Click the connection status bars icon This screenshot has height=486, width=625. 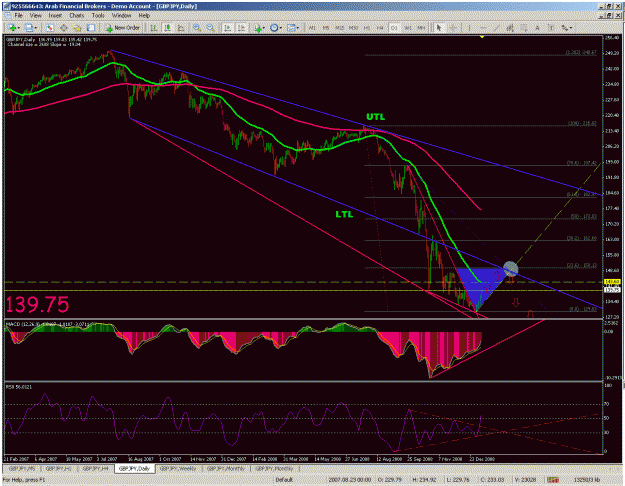coord(552,480)
